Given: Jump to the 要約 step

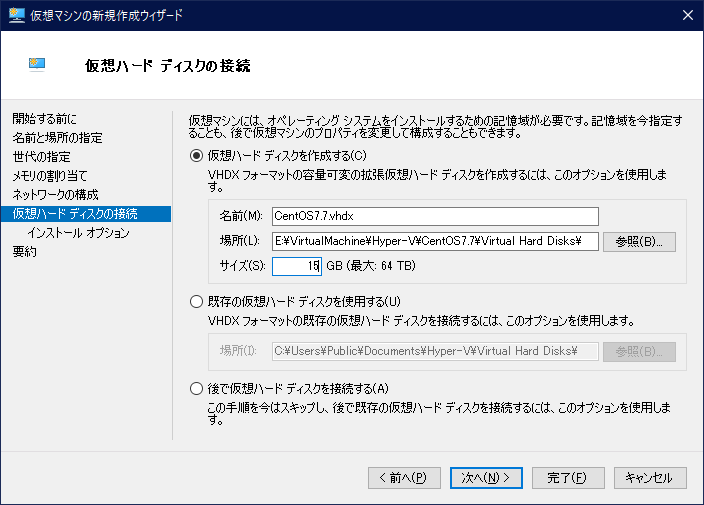Looking at the screenshot, I should coord(25,251).
